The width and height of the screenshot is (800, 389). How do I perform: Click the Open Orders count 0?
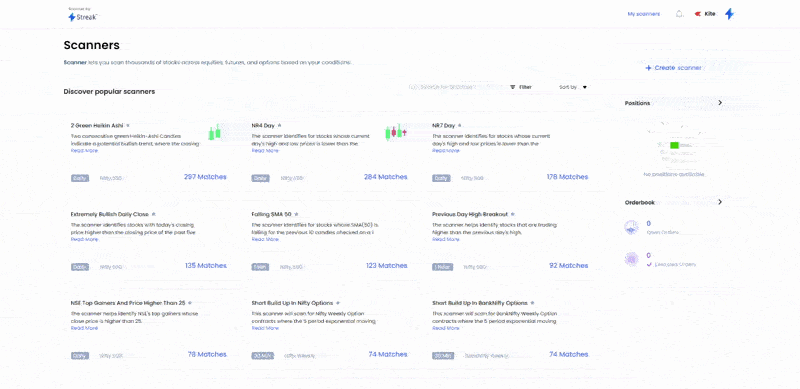[x=648, y=224]
